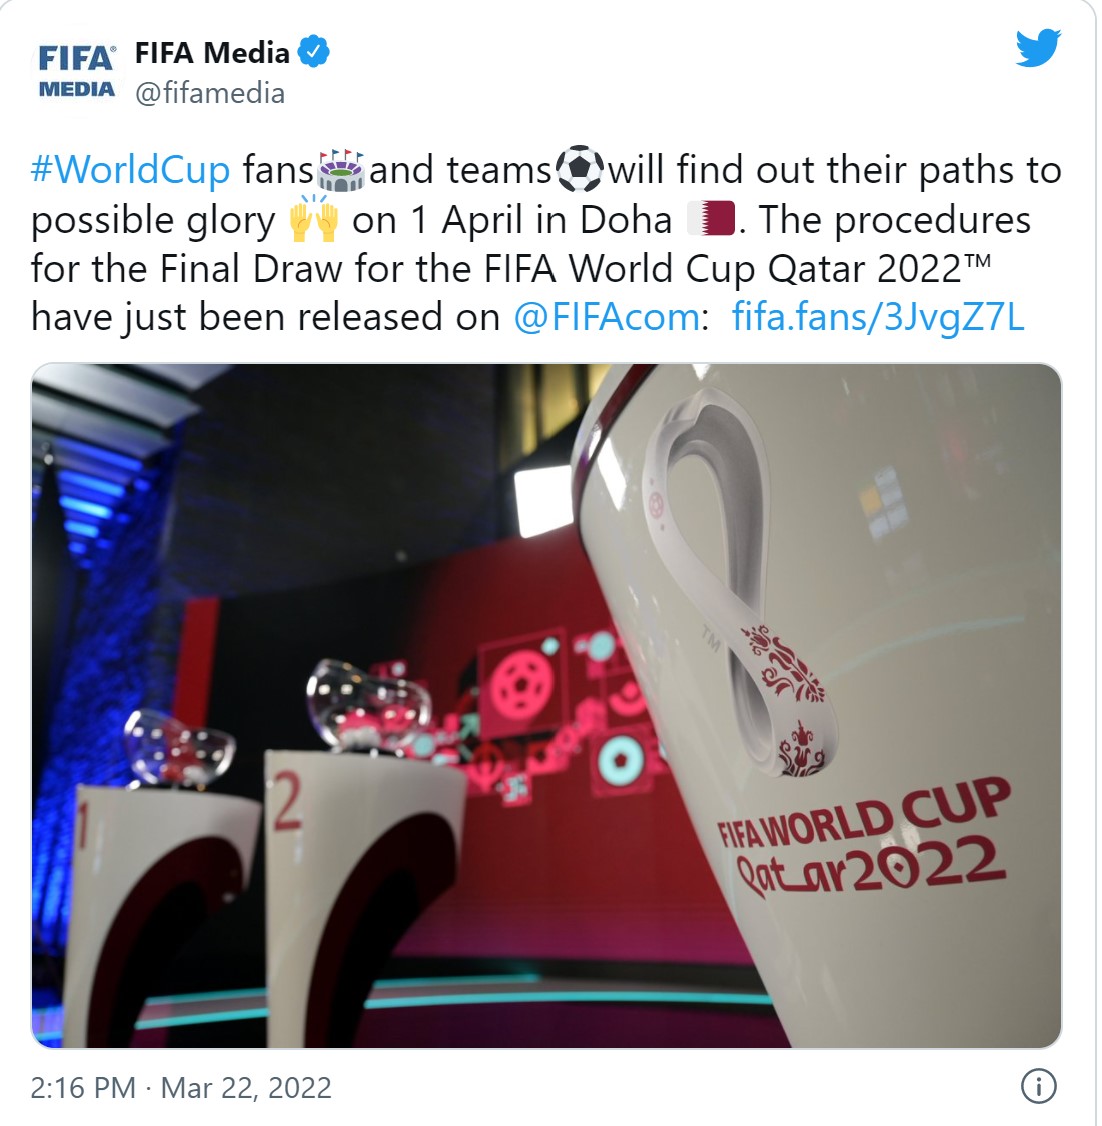1102x1126 pixels.
Task: Open the World Cup draw photo
Action: [x=546, y=705]
